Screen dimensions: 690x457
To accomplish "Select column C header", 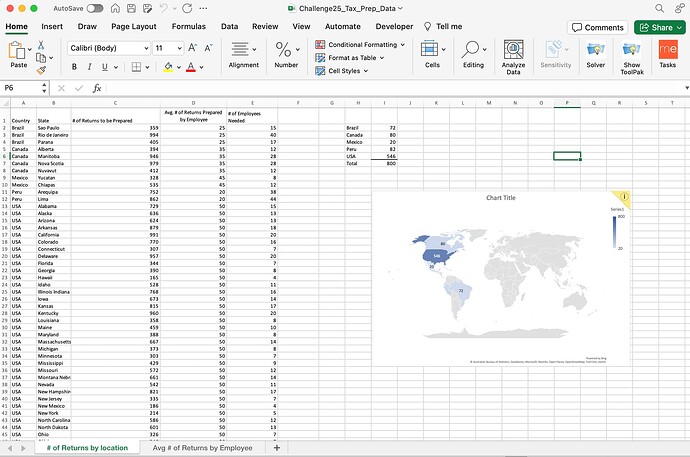I will tap(115, 103).
